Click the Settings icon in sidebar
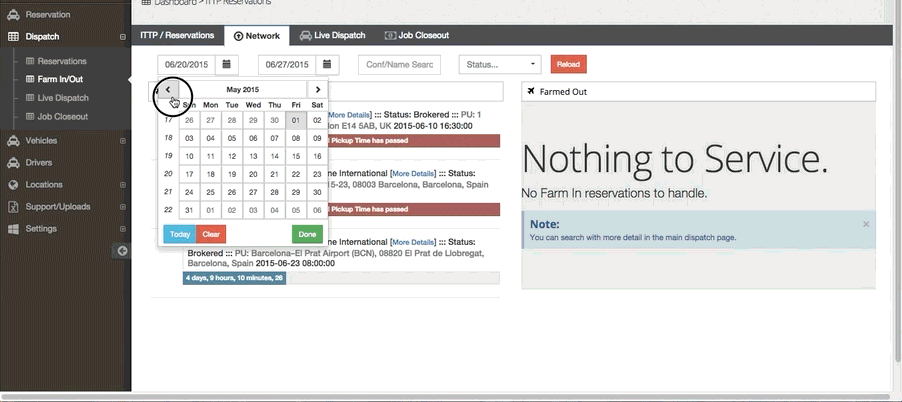The height and width of the screenshot is (402, 902). (14, 229)
